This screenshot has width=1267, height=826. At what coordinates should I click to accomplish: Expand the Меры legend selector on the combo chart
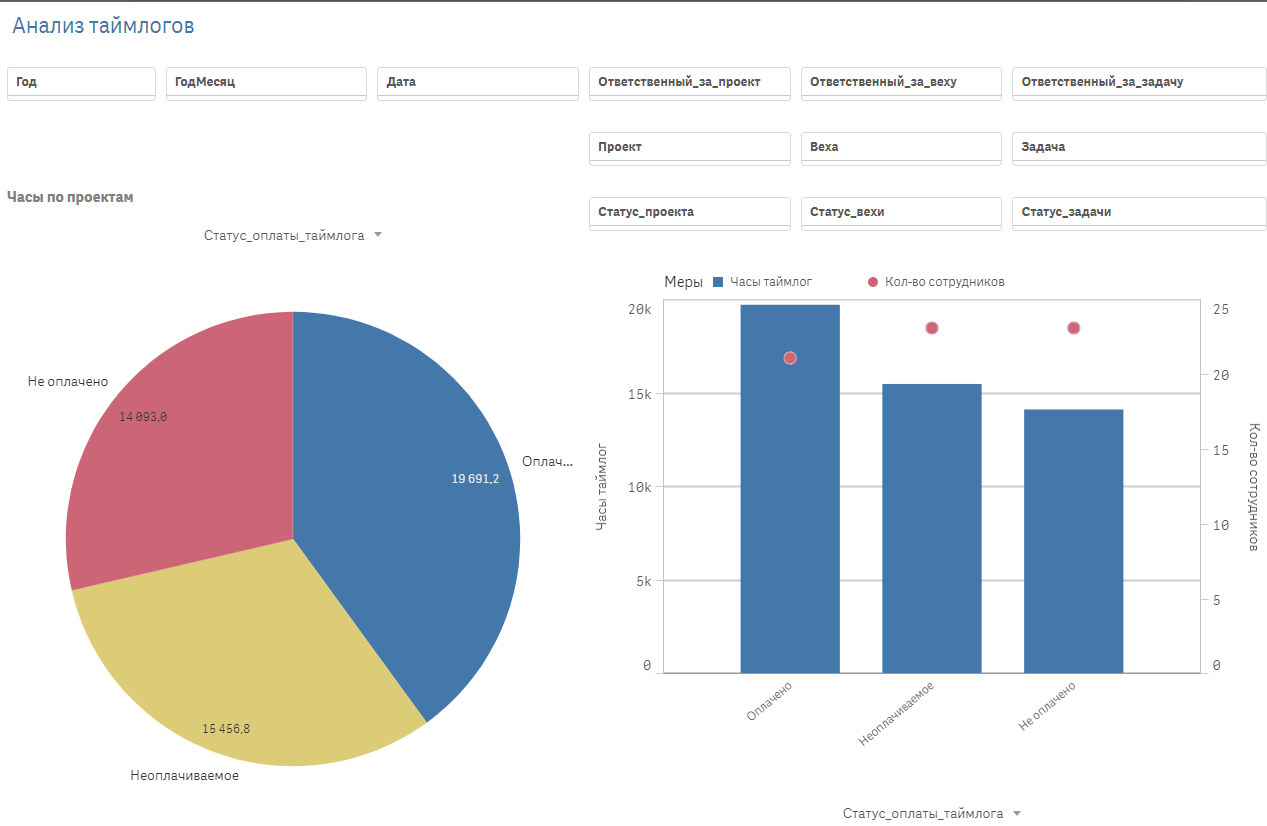click(683, 281)
